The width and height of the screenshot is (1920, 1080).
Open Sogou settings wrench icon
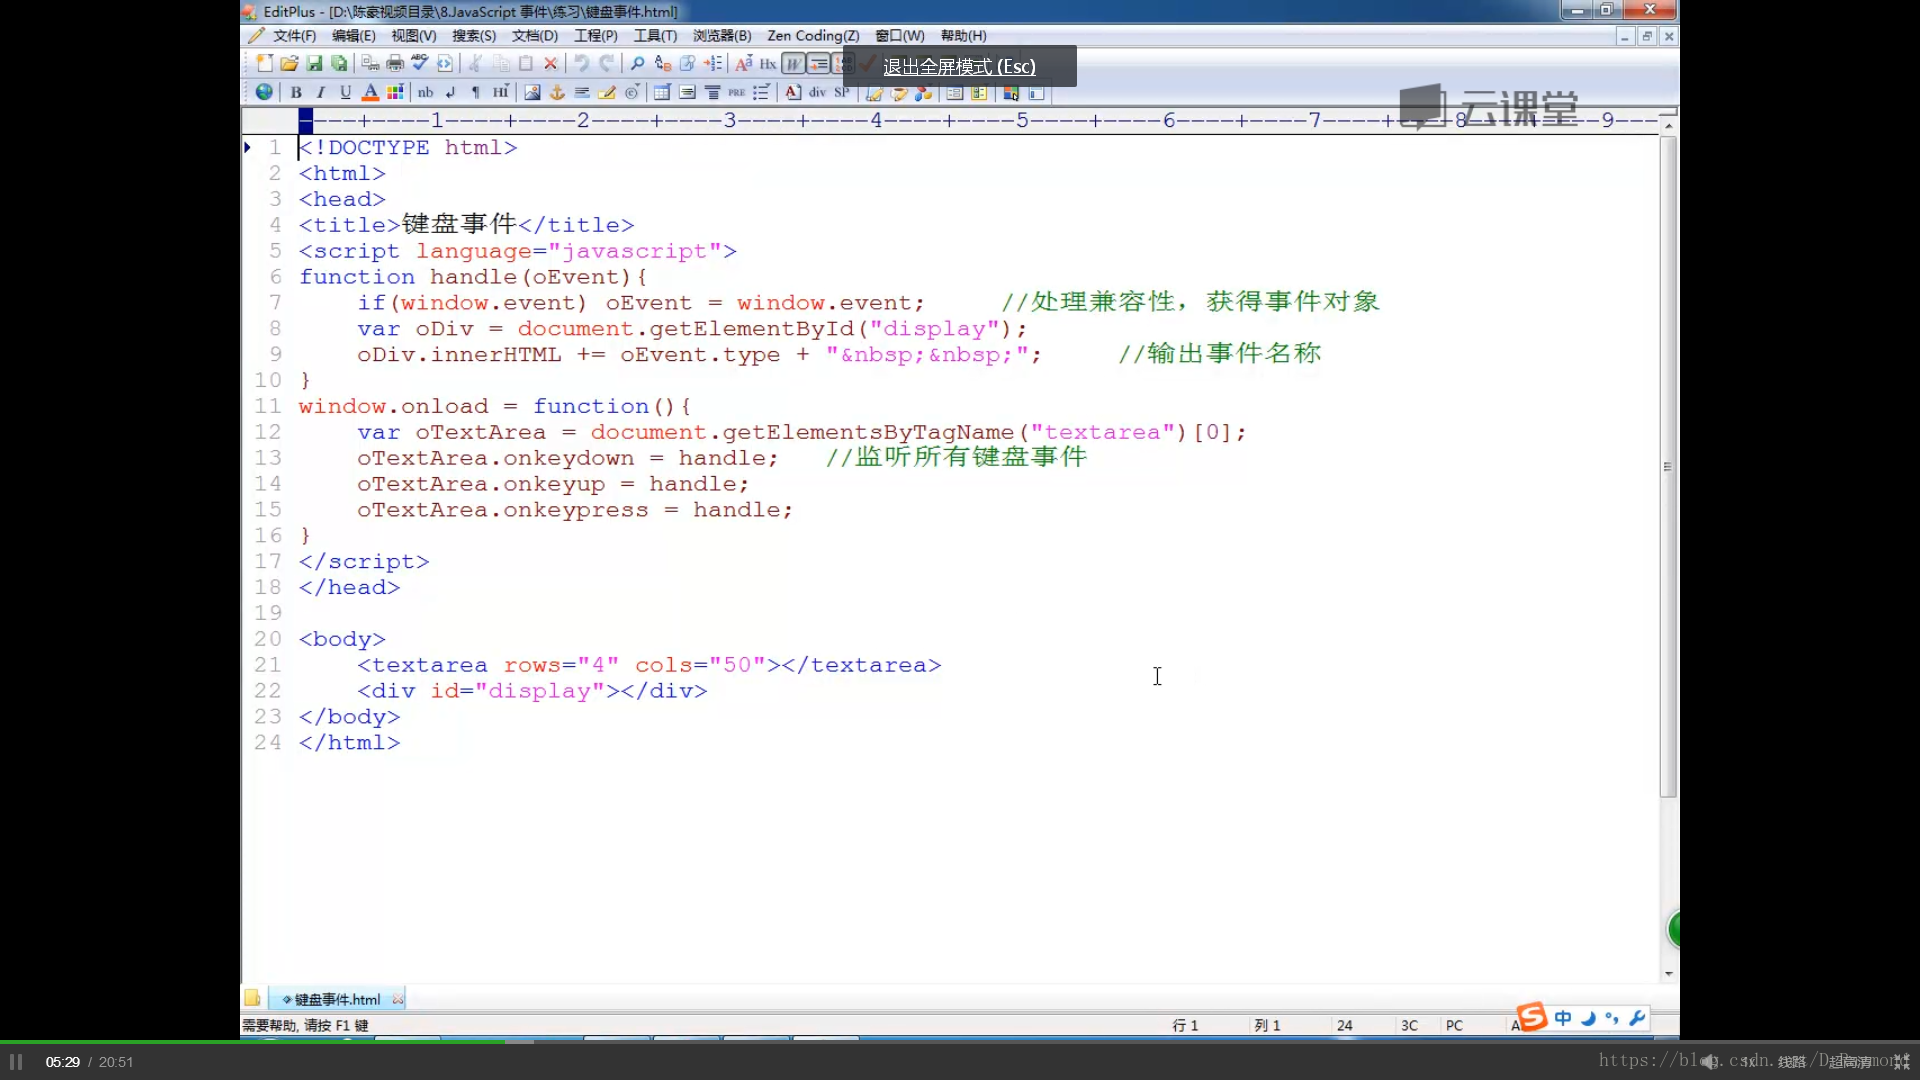1637,1018
